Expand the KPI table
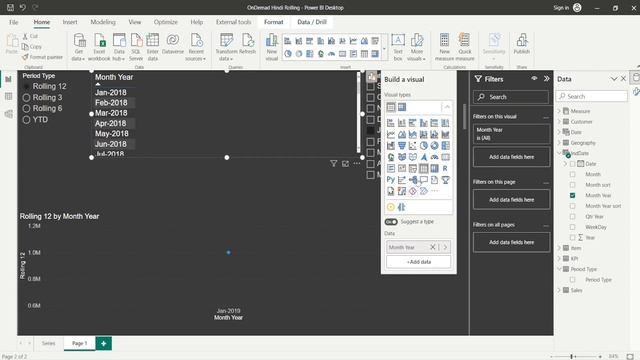The height and width of the screenshot is (360, 640). tap(559, 258)
